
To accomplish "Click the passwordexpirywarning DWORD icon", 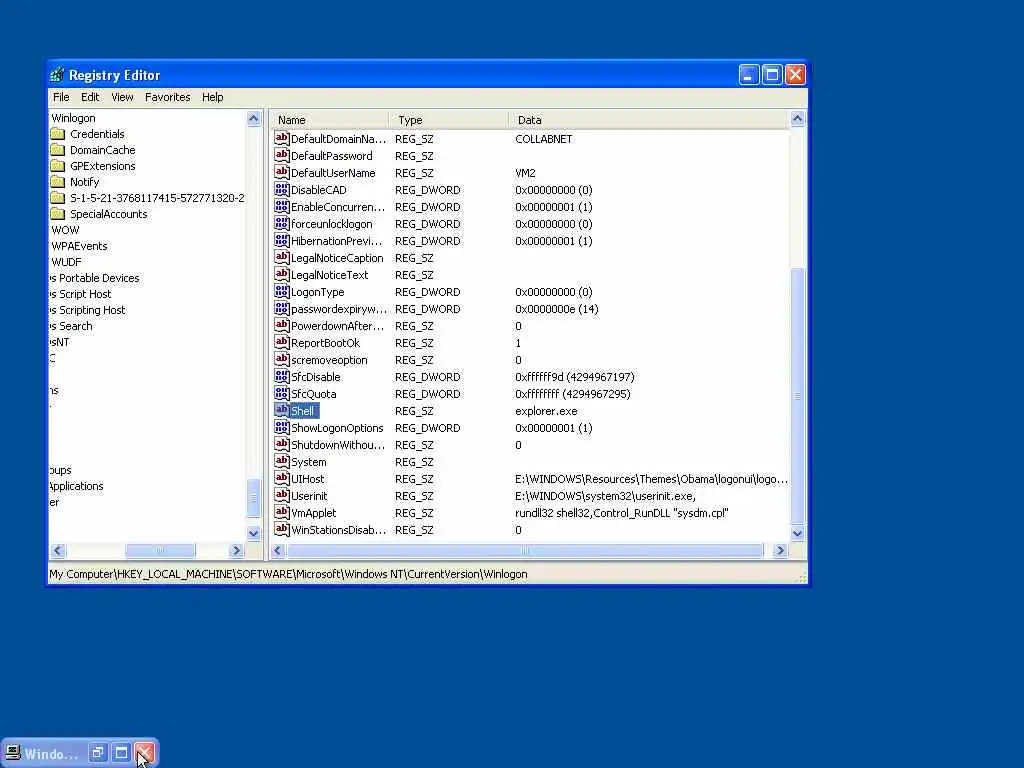I will 281,308.
